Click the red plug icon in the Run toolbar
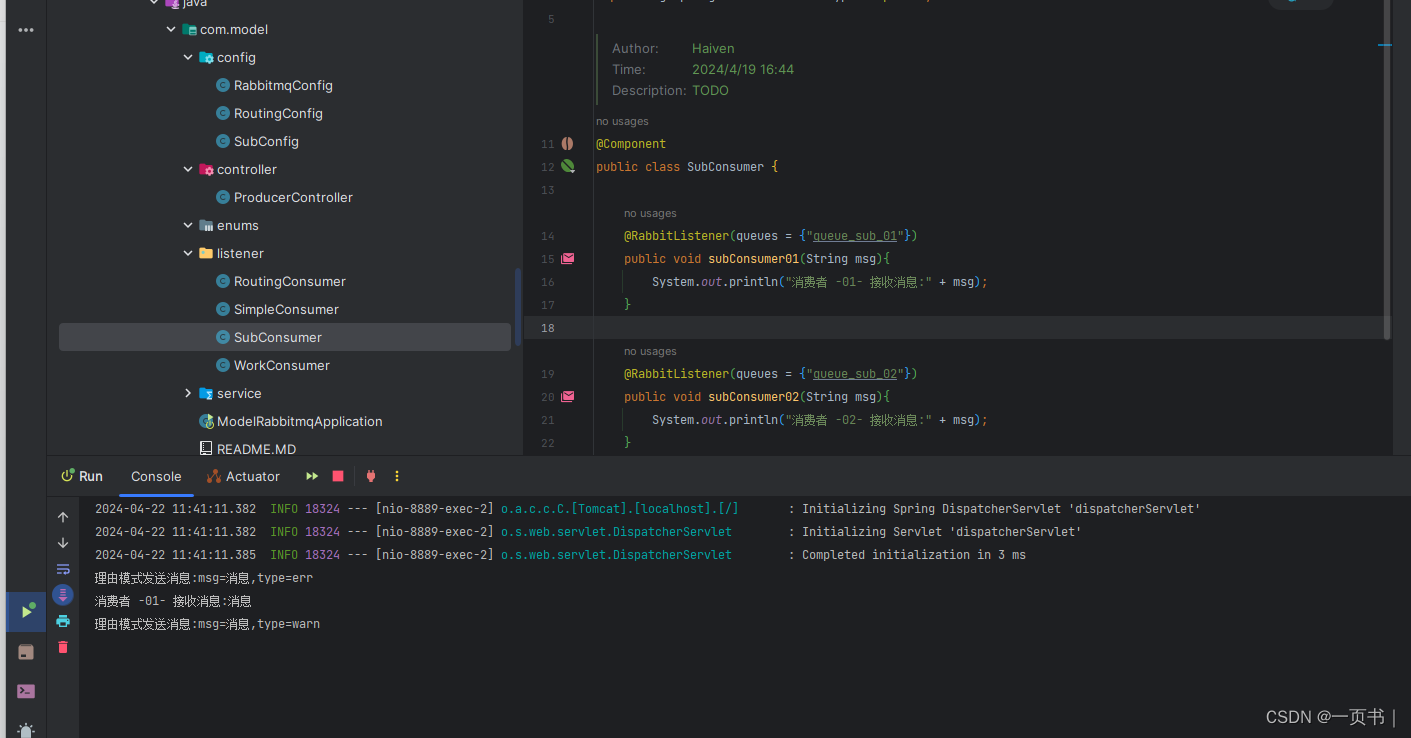 pos(371,476)
